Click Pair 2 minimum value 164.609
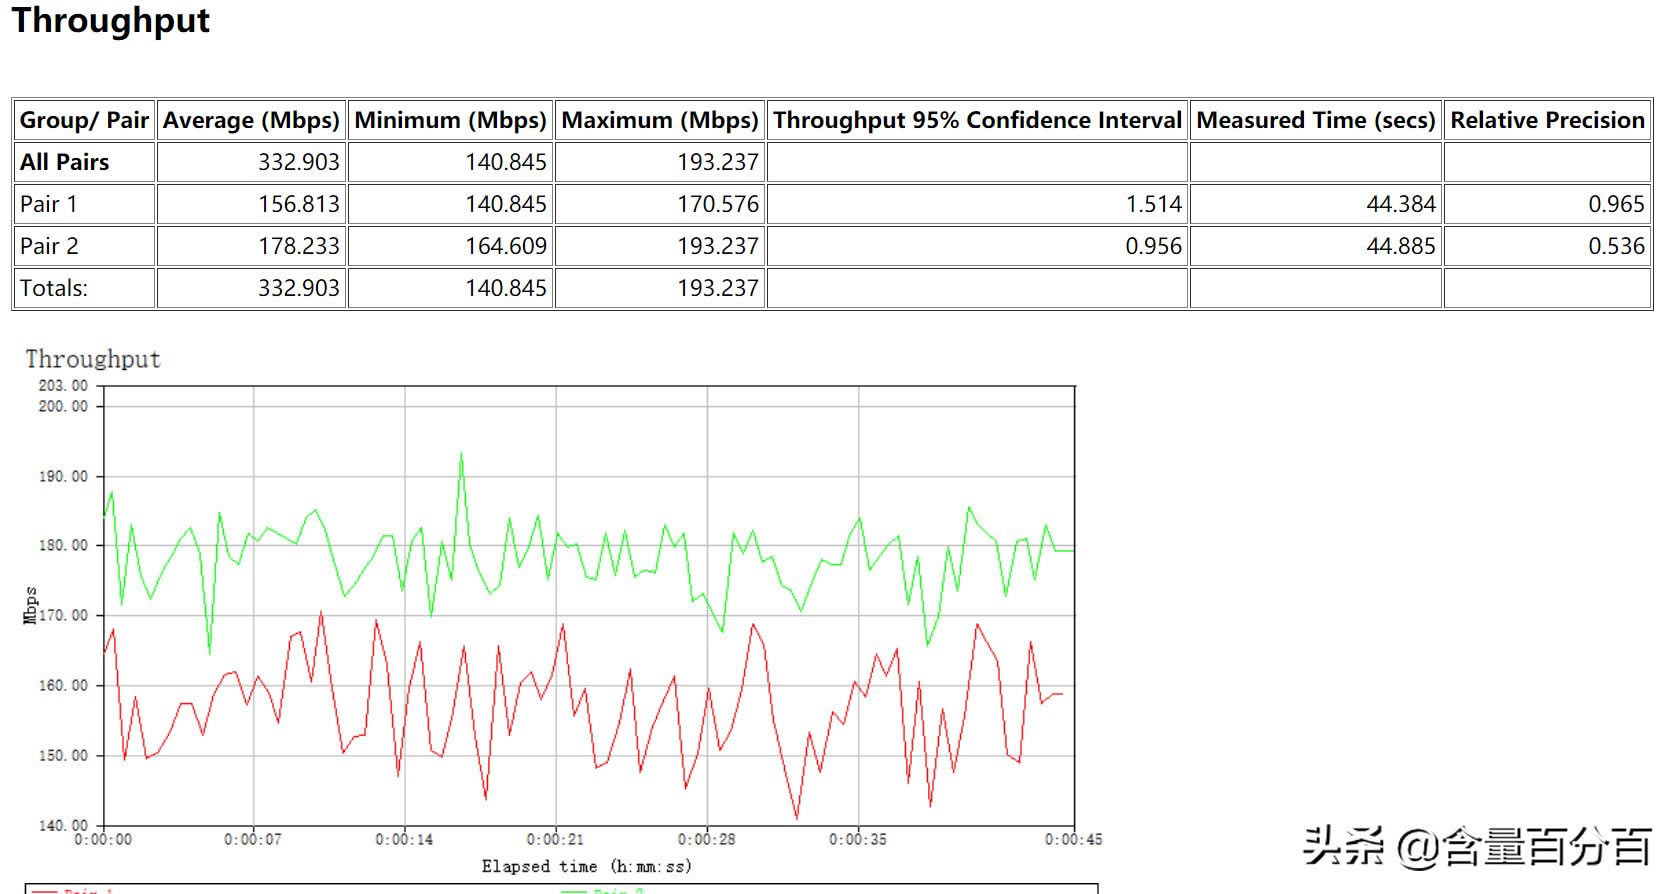This screenshot has height=894, width=1679. click(x=506, y=246)
